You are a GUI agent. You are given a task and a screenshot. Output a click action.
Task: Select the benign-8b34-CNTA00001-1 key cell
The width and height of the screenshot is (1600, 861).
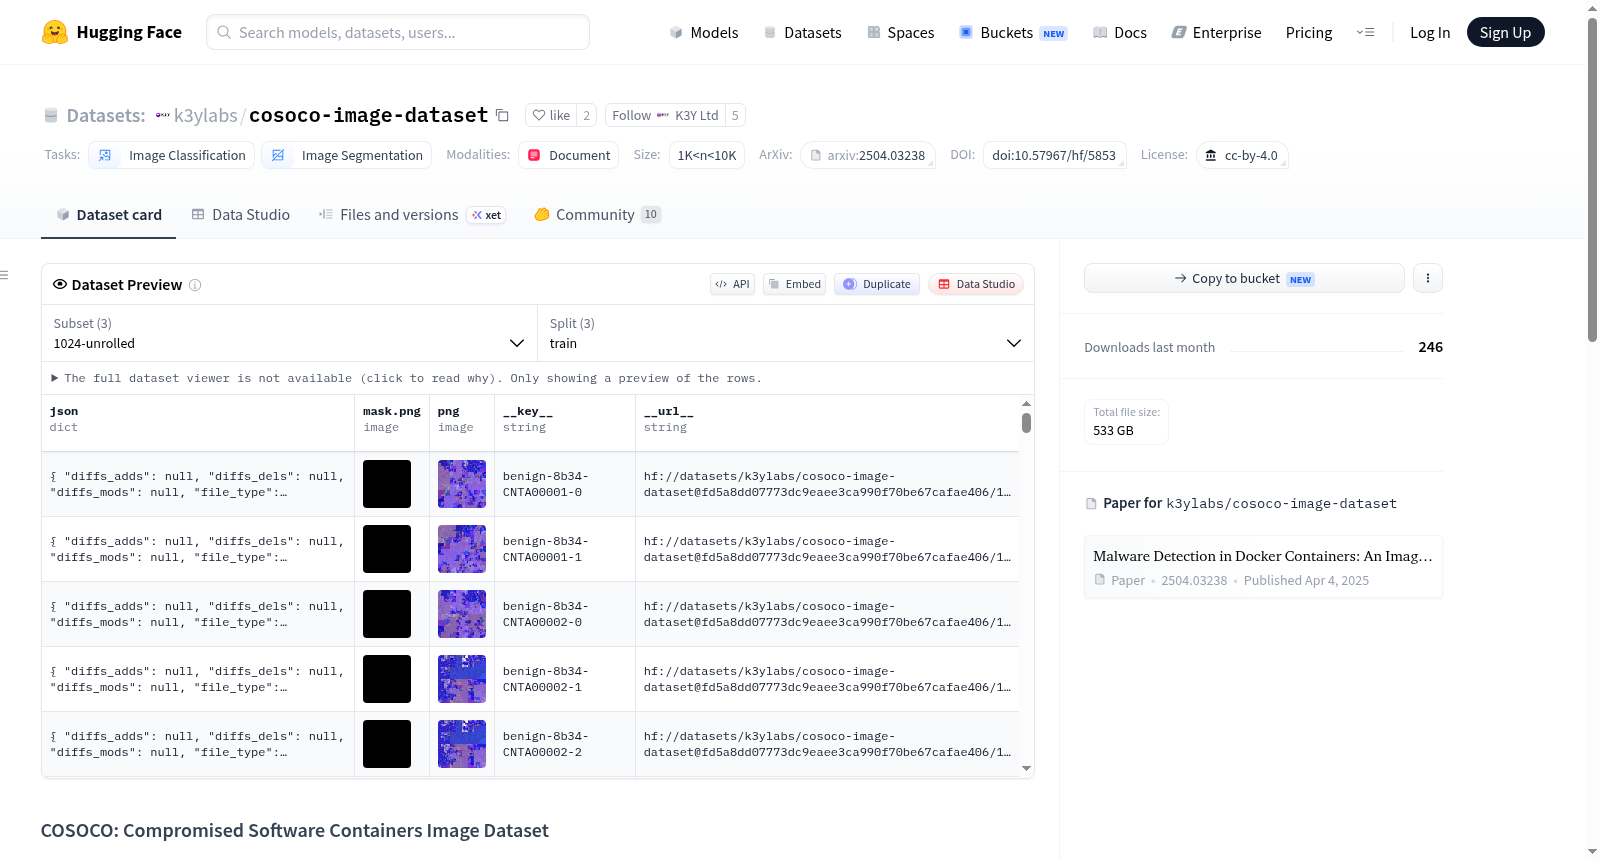click(x=565, y=549)
